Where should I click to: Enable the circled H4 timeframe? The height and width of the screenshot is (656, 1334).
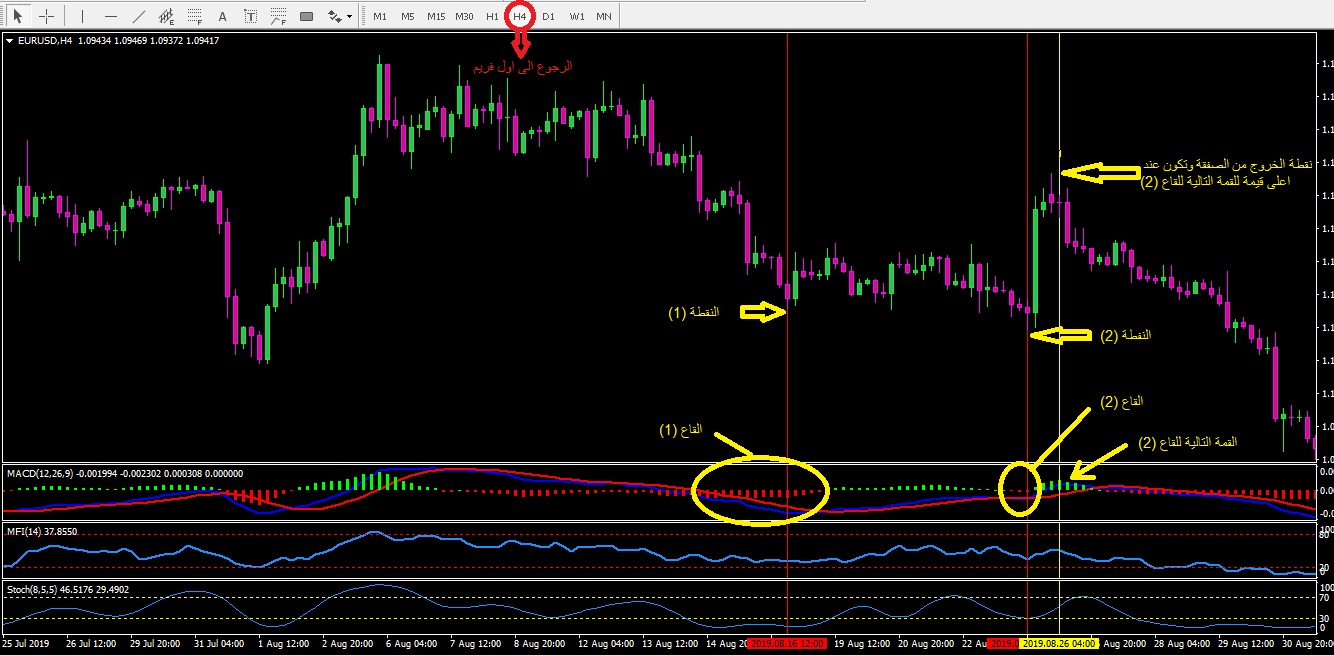(520, 16)
